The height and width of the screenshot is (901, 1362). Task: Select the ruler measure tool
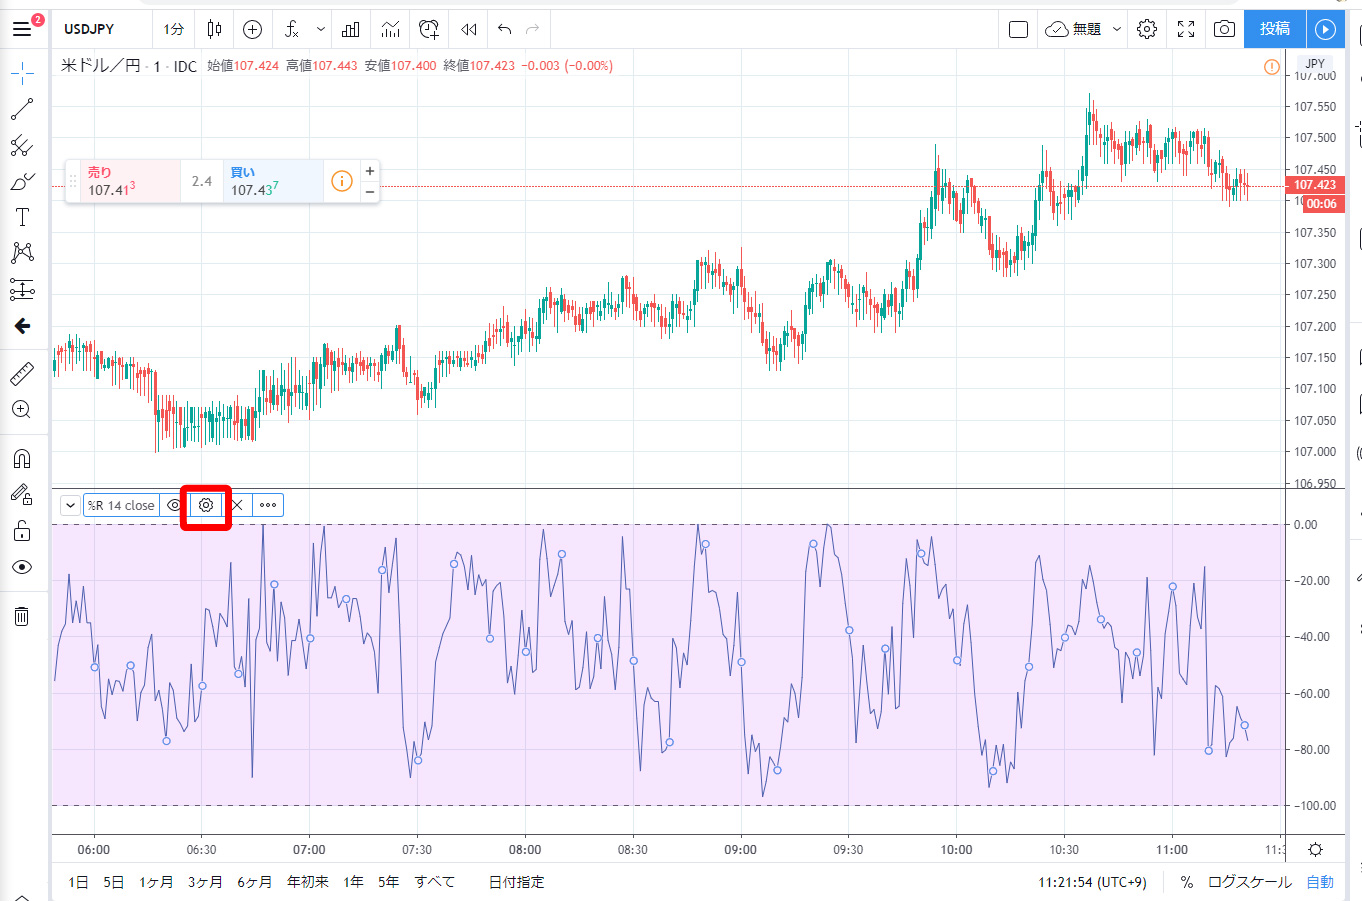point(22,374)
